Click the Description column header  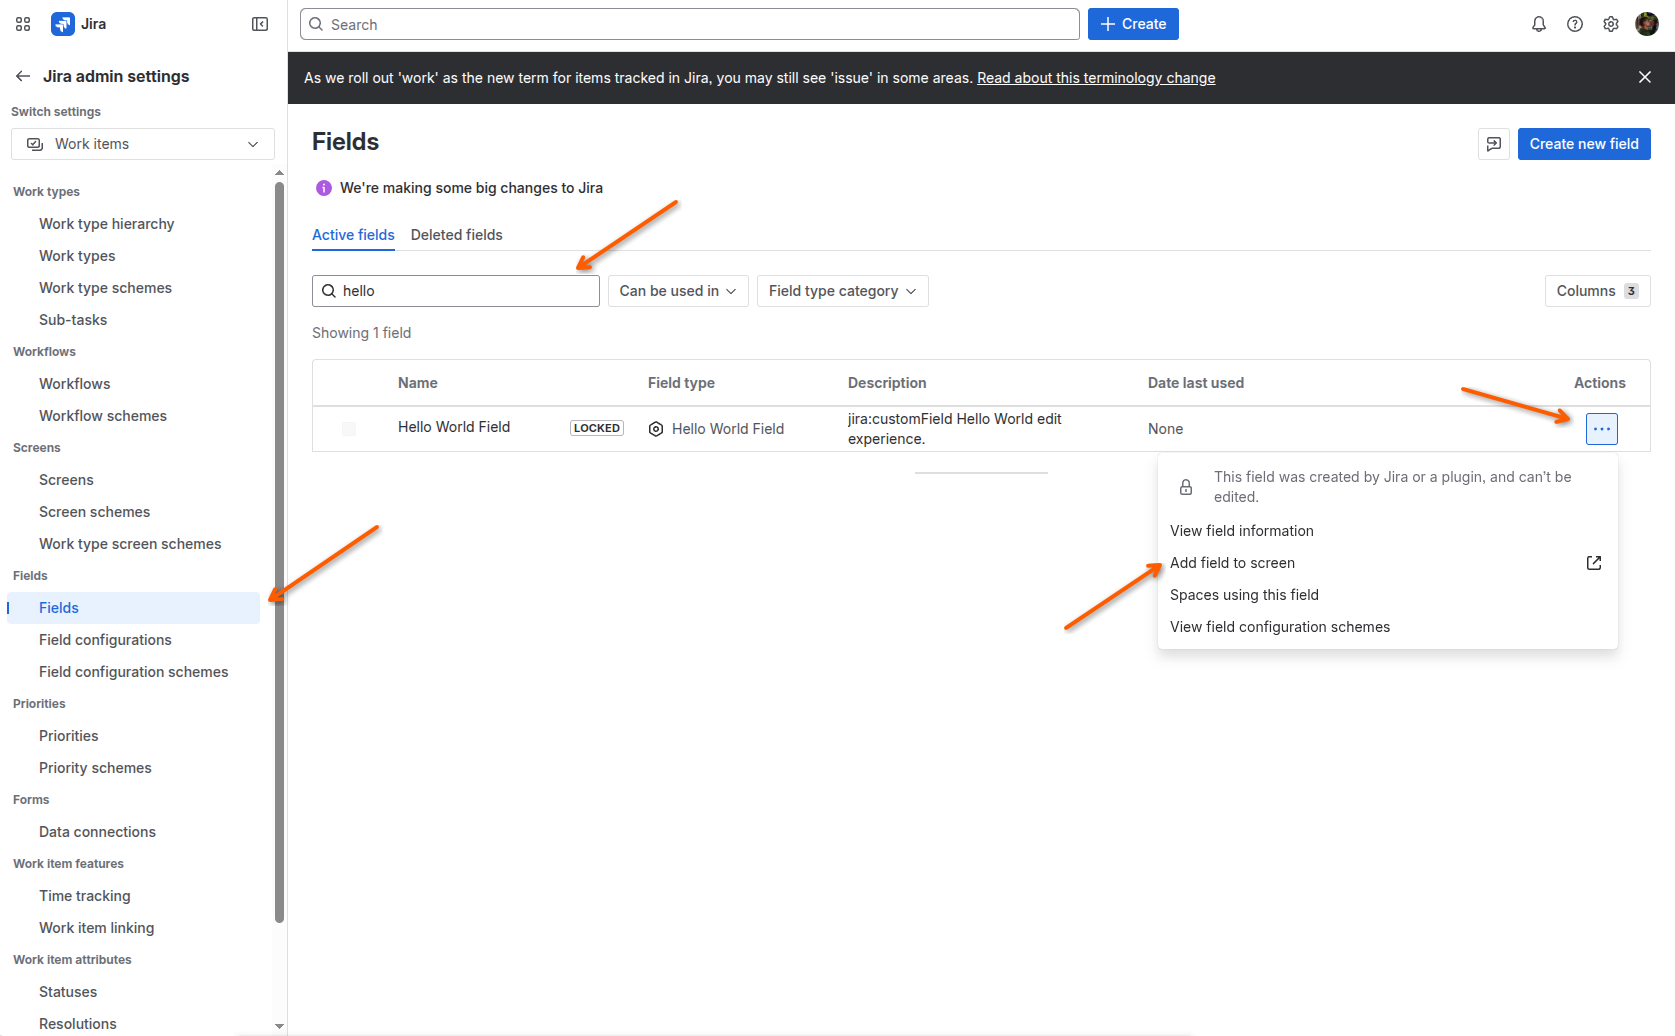point(887,383)
